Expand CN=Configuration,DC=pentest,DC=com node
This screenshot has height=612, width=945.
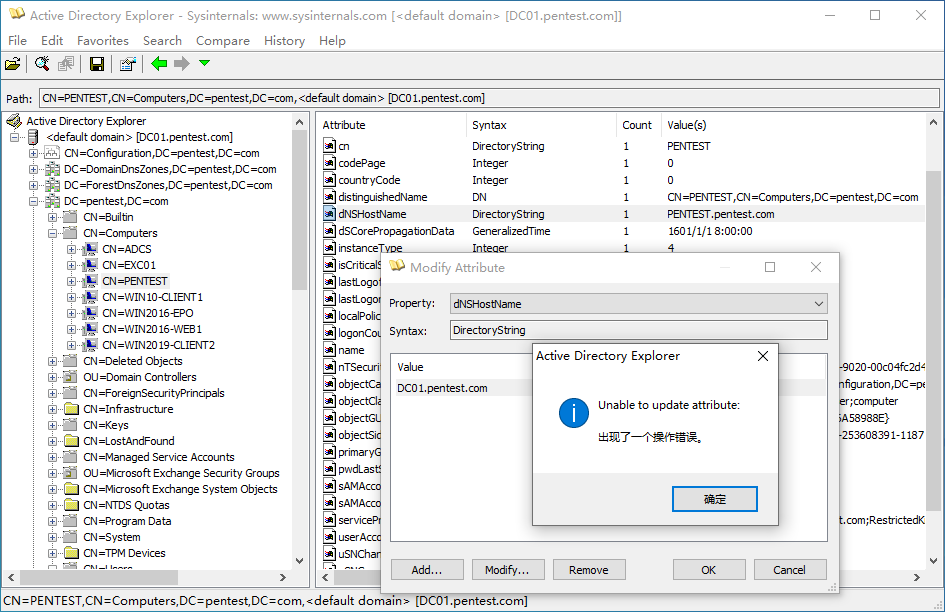[34, 153]
